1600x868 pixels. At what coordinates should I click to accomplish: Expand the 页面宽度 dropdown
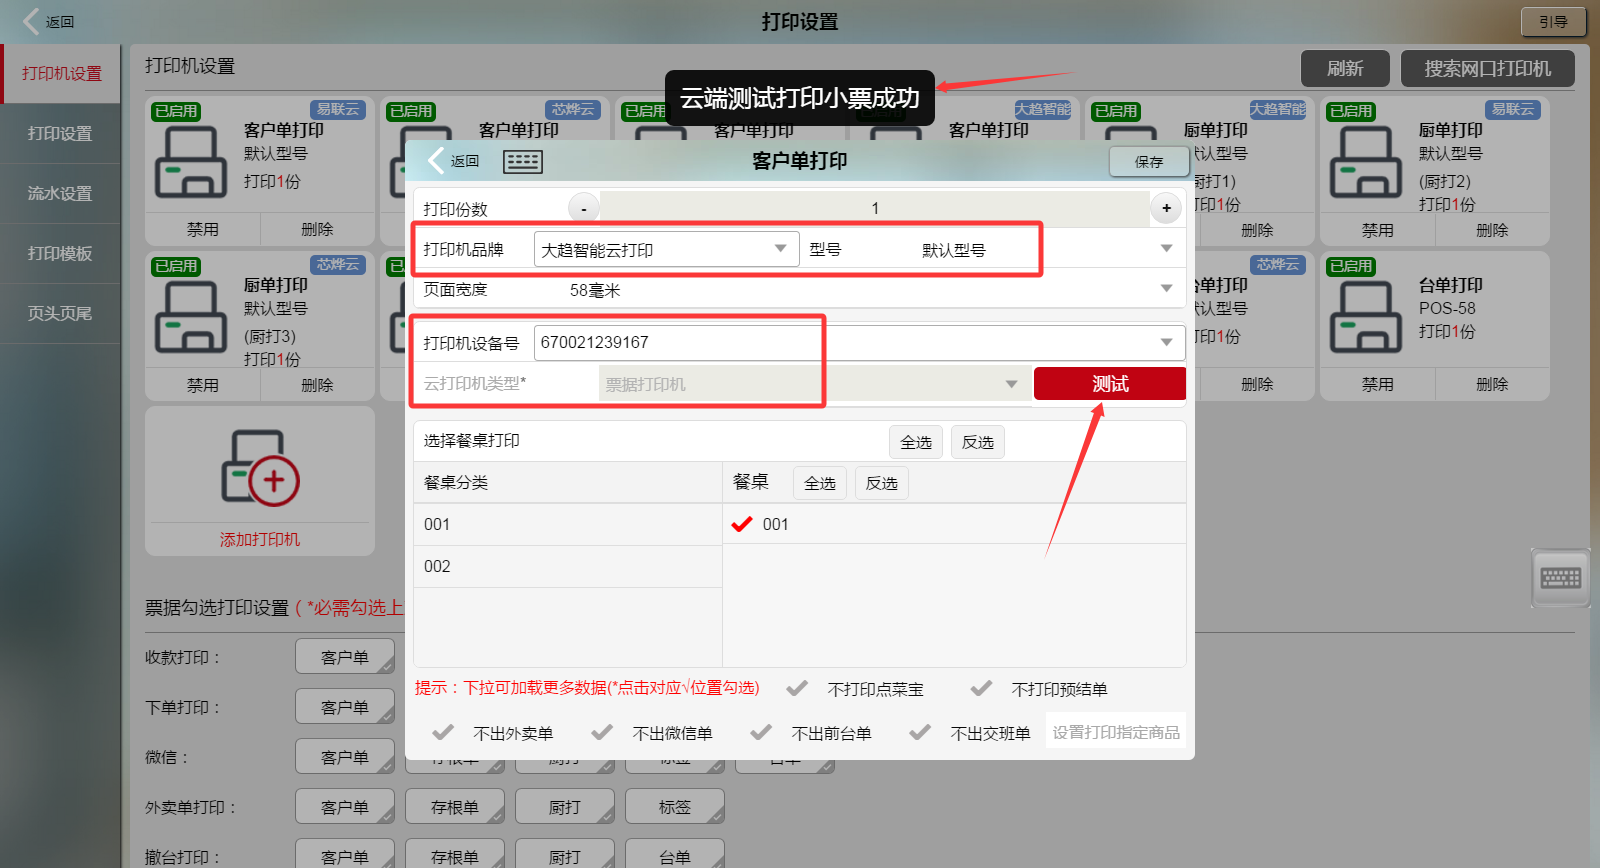coord(1166,289)
